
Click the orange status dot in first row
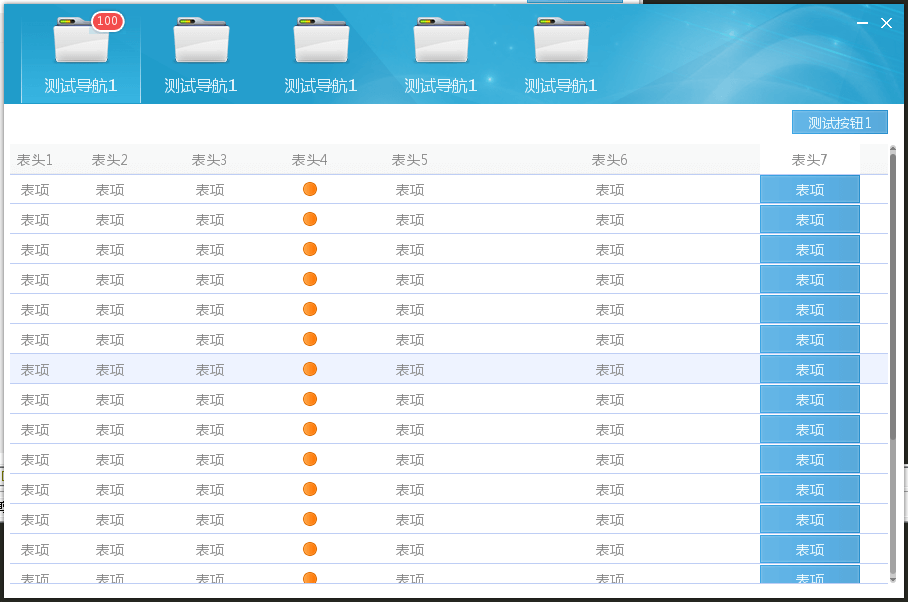pos(309,188)
